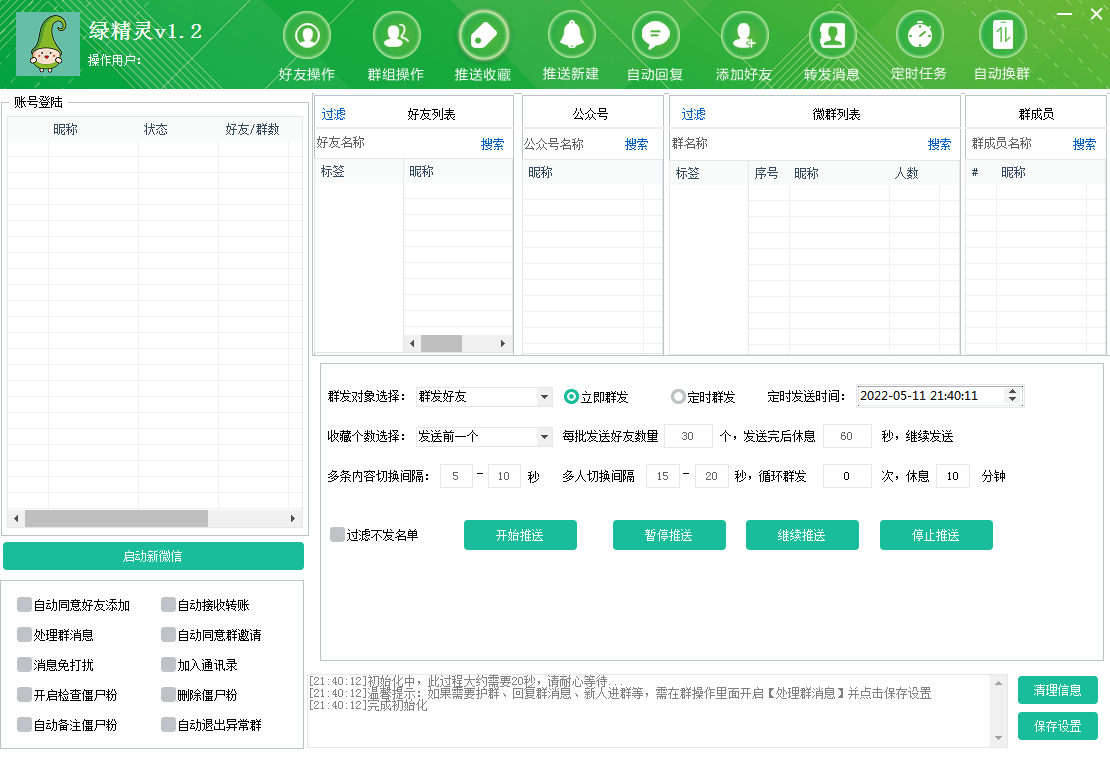Screen dimensions: 1110x760
Task: Open the 自动回复 chat bubble icon
Action: [x=656, y=35]
